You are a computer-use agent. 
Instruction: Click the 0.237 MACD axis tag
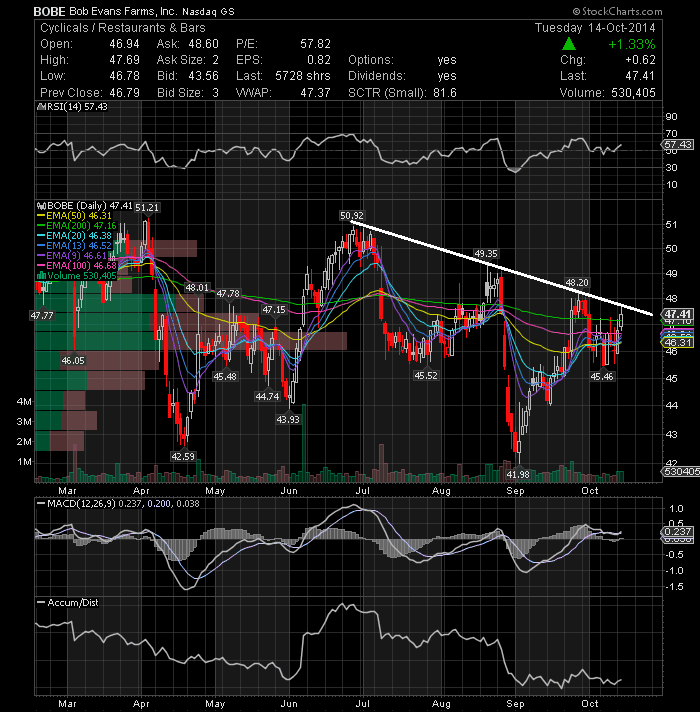coord(677,531)
